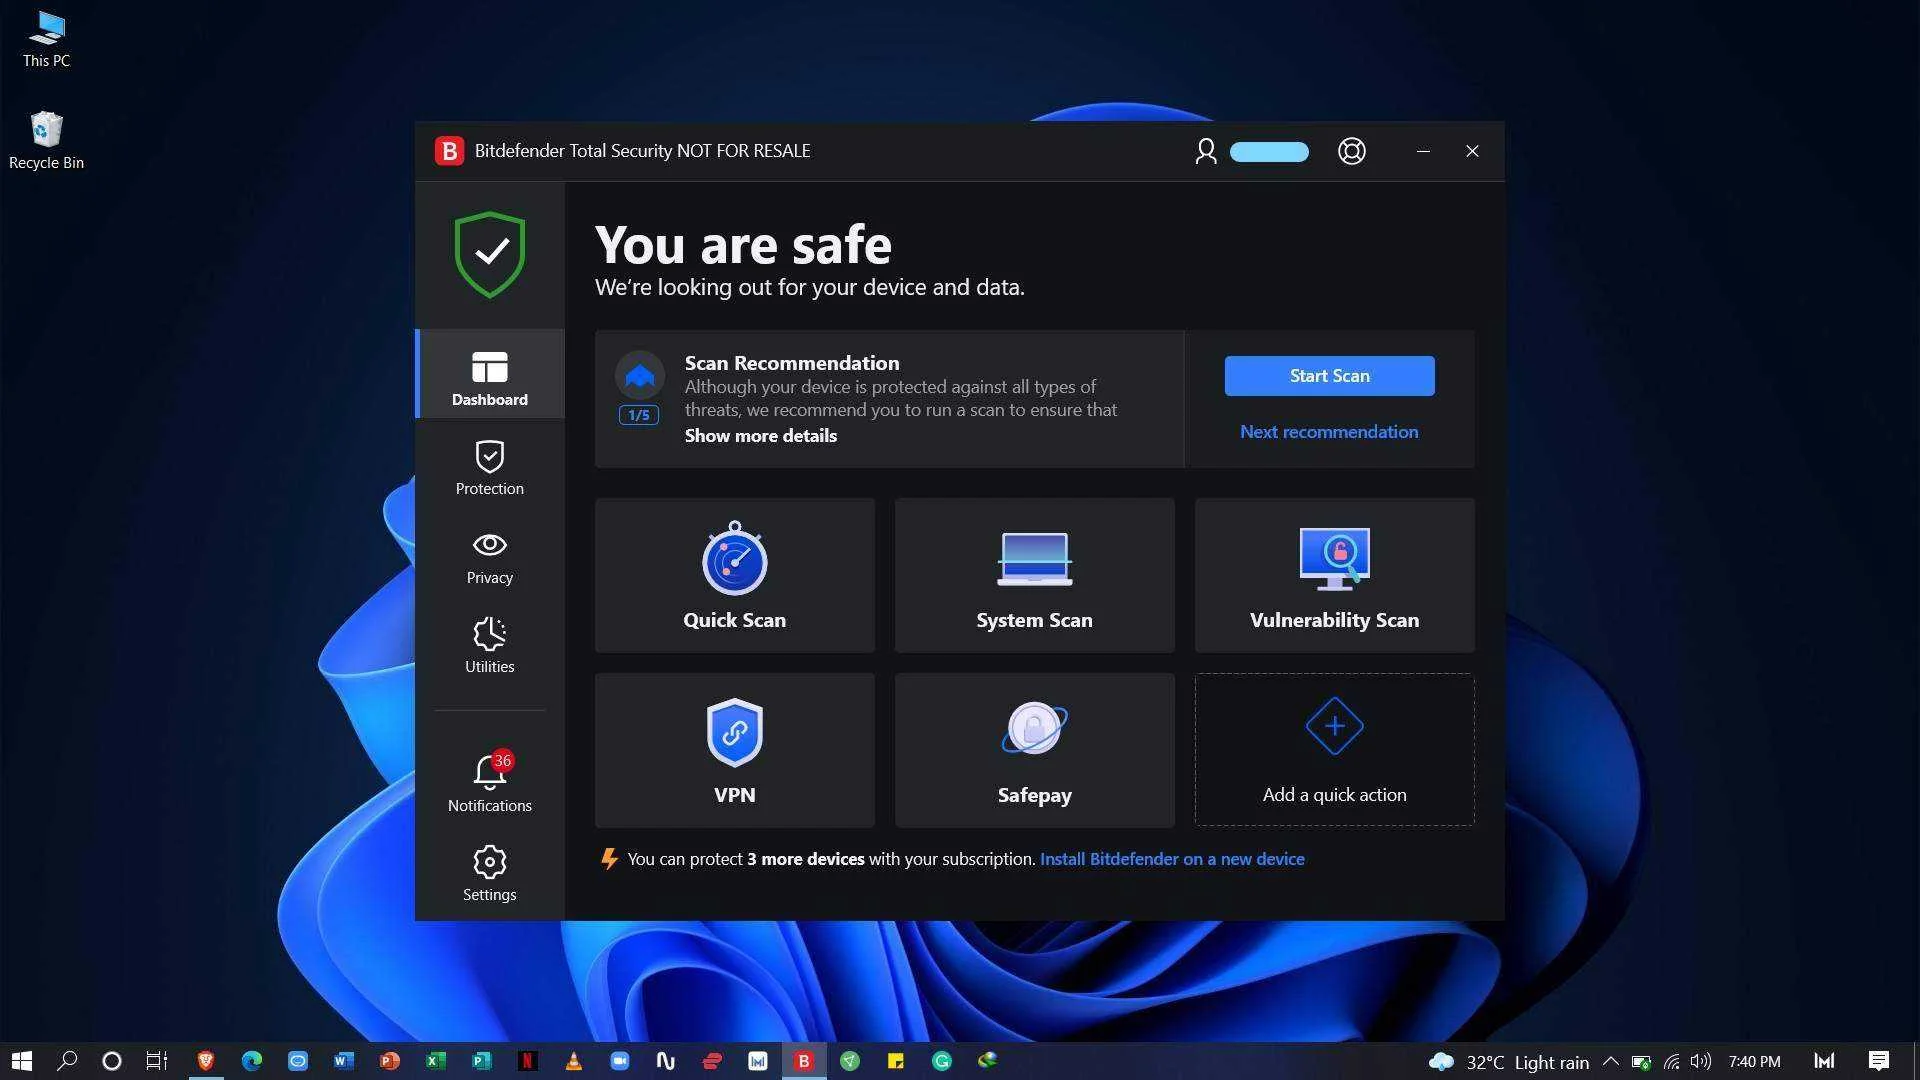Viewport: 1920px width, 1080px height.
Task: Open the VPN tile
Action: (x=735, y=750)
